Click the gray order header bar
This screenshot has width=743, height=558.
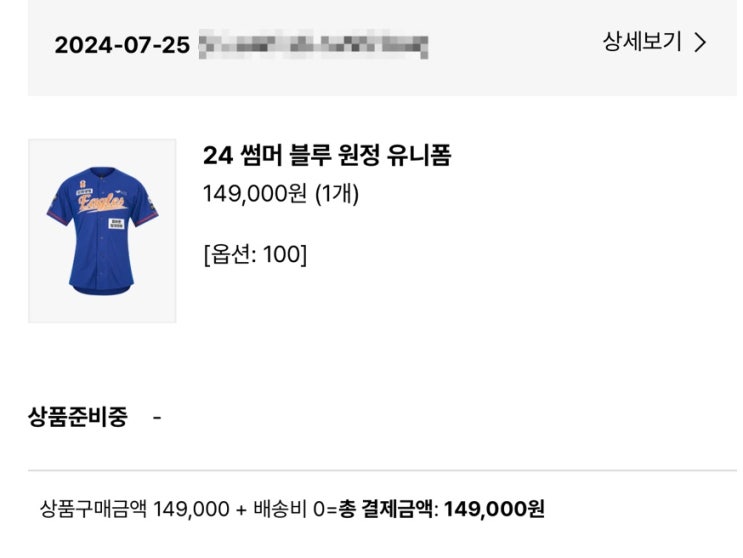tap(382, 48)
